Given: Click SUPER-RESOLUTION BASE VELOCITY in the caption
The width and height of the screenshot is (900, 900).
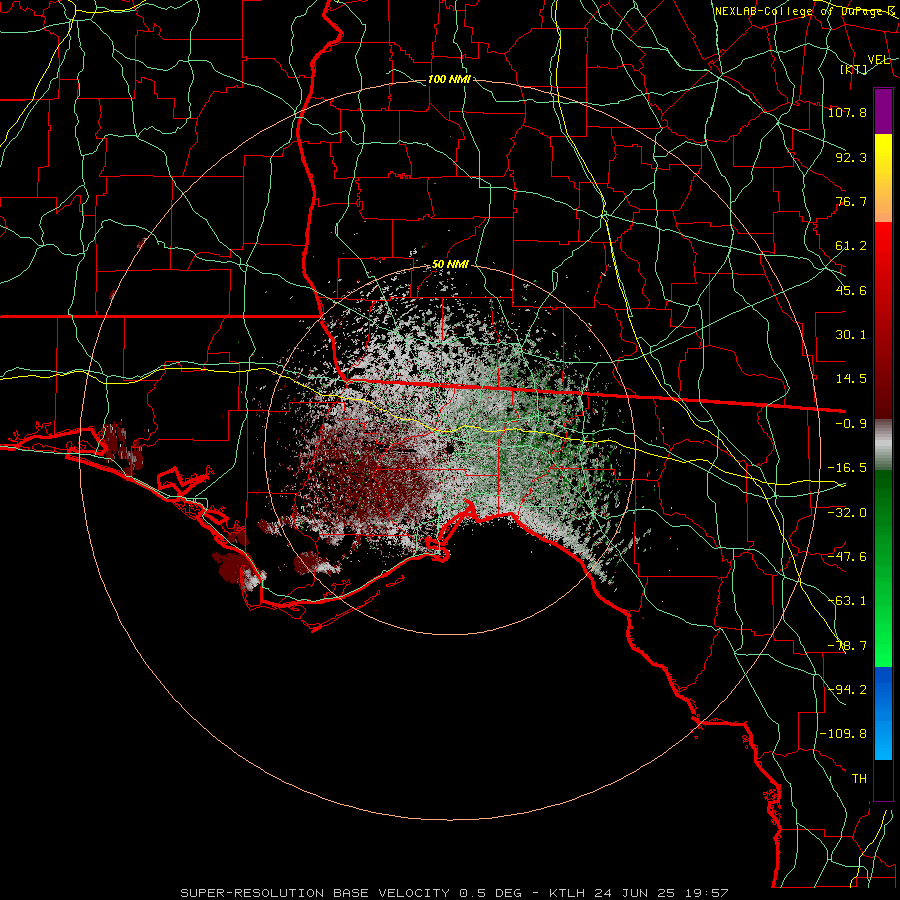Looking at the screenshot, I should pos(315,893).
